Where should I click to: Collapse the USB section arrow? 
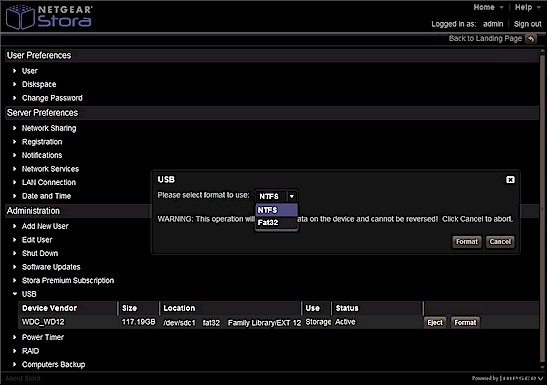click(x=15, y=295)
